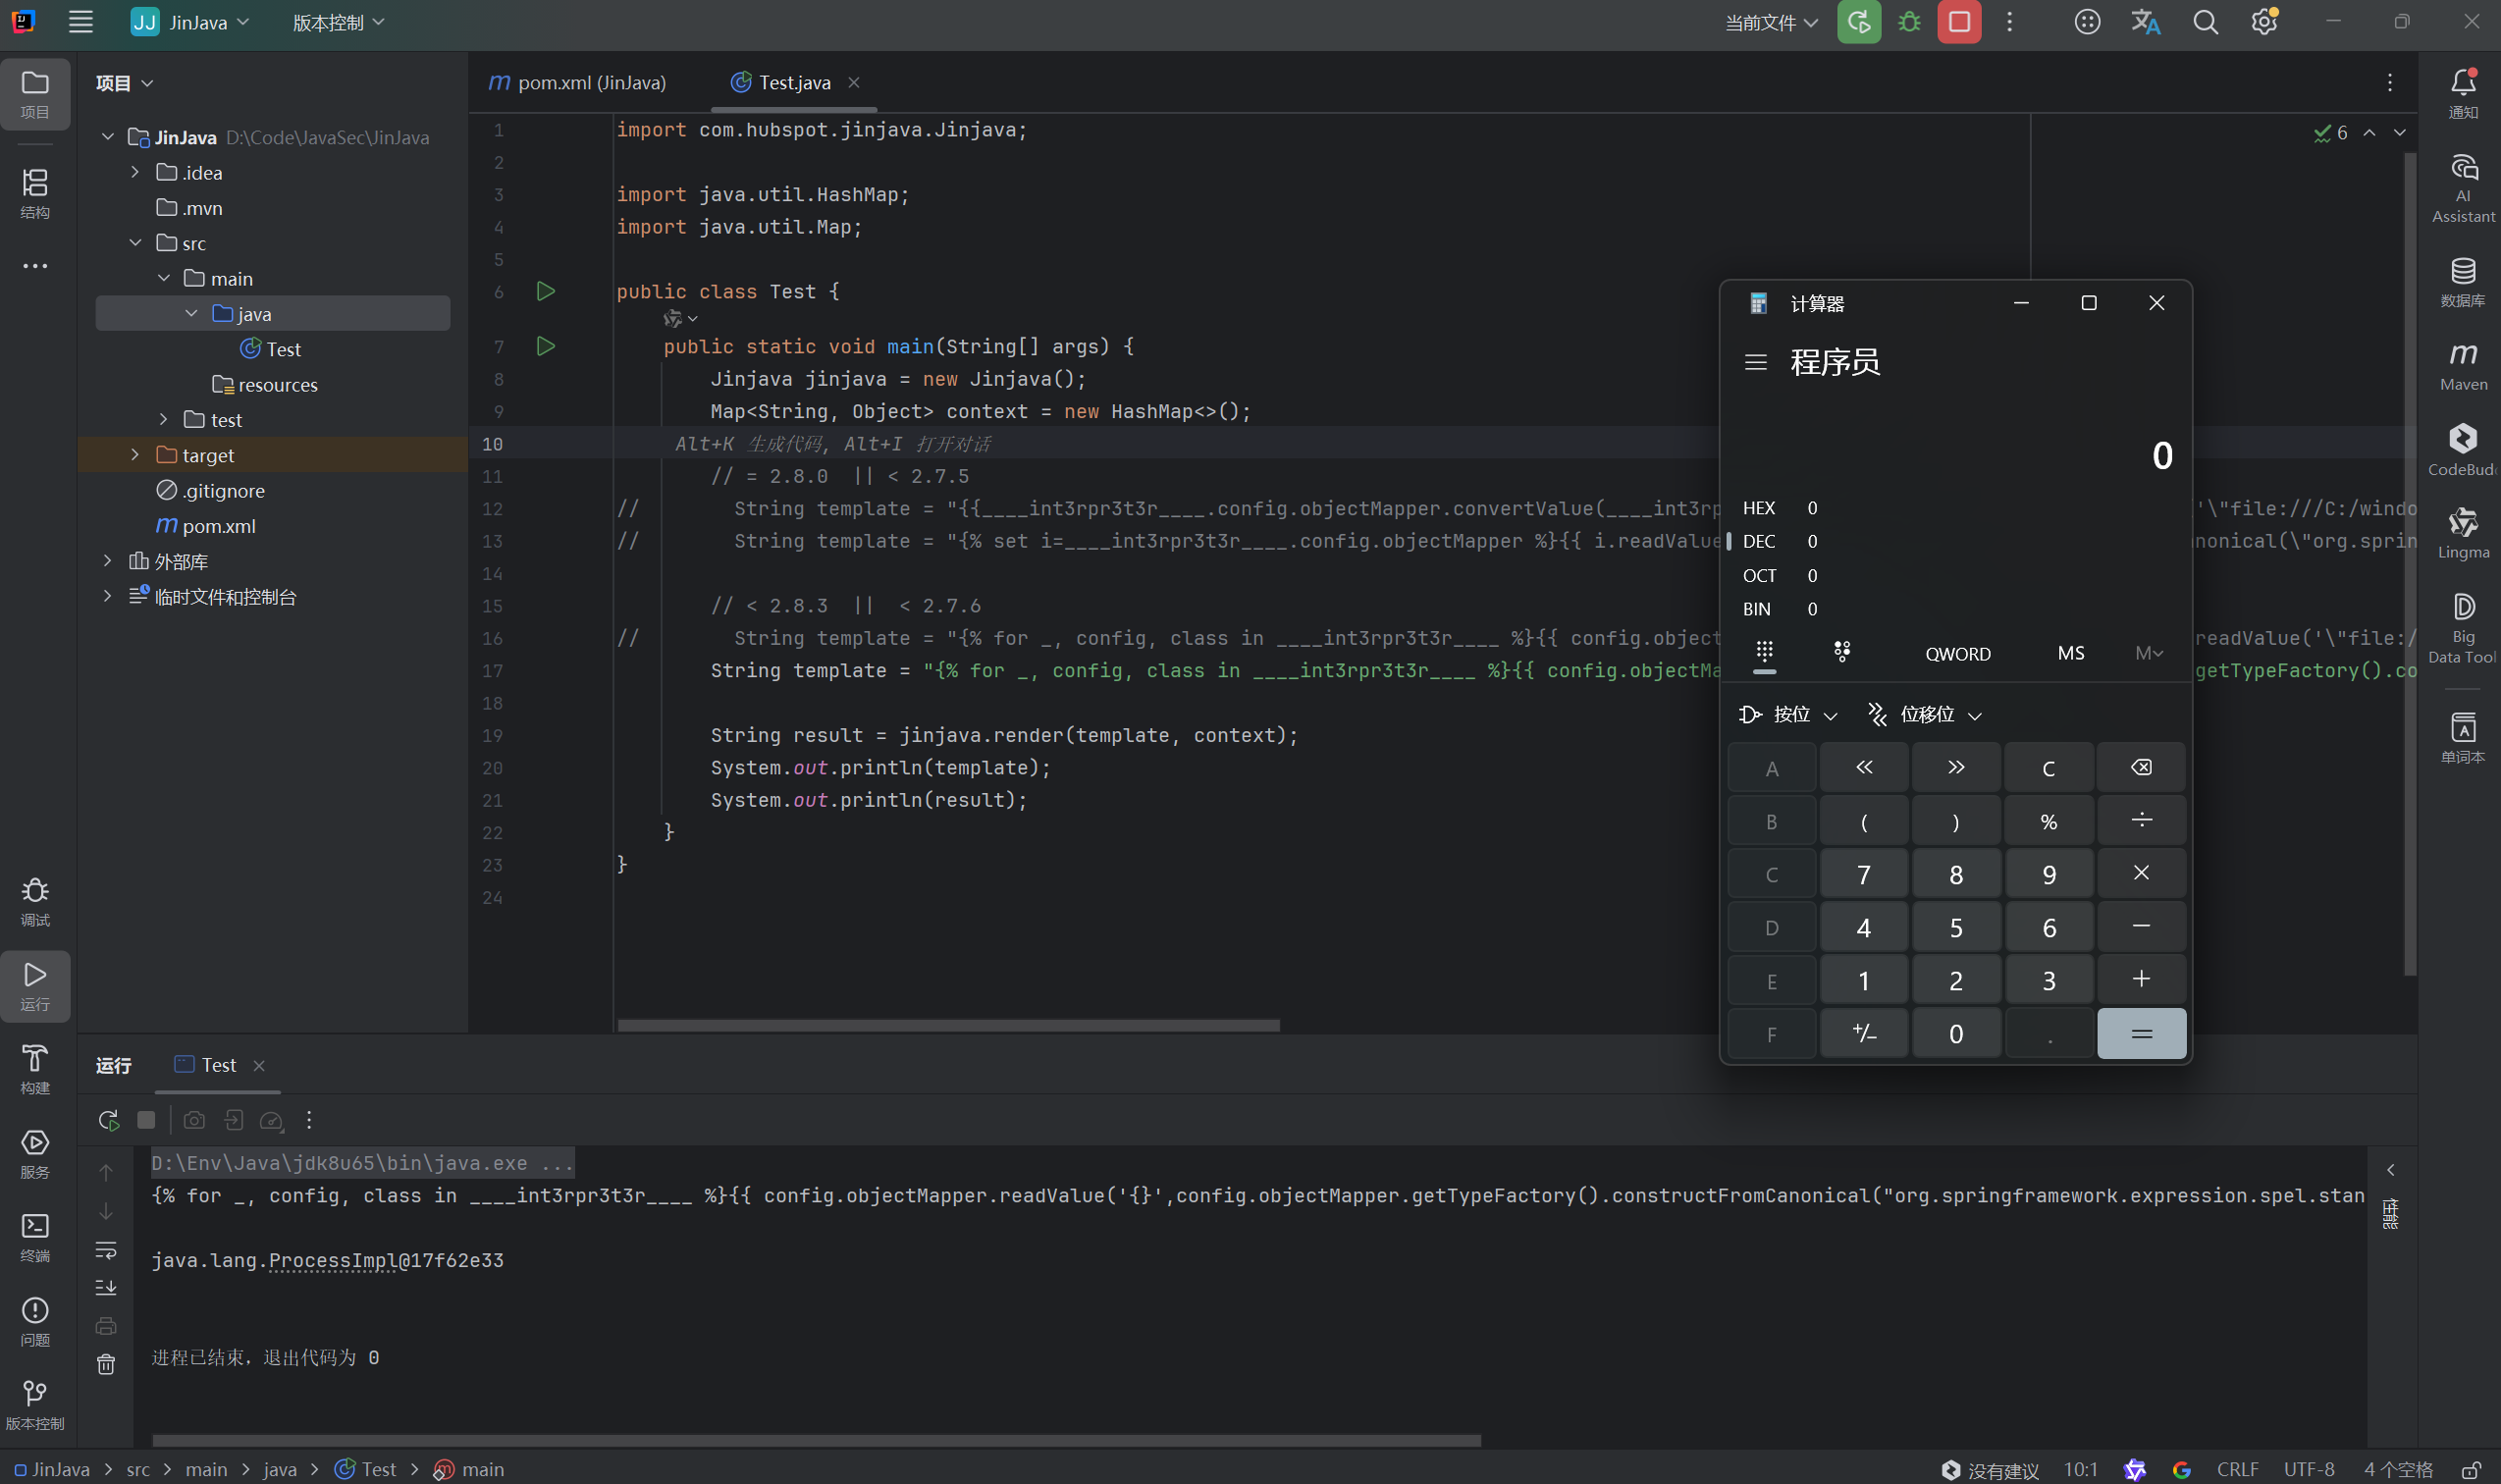Select DEC number base in calculator
Screen dimensions: 2501x1484
1758,541
